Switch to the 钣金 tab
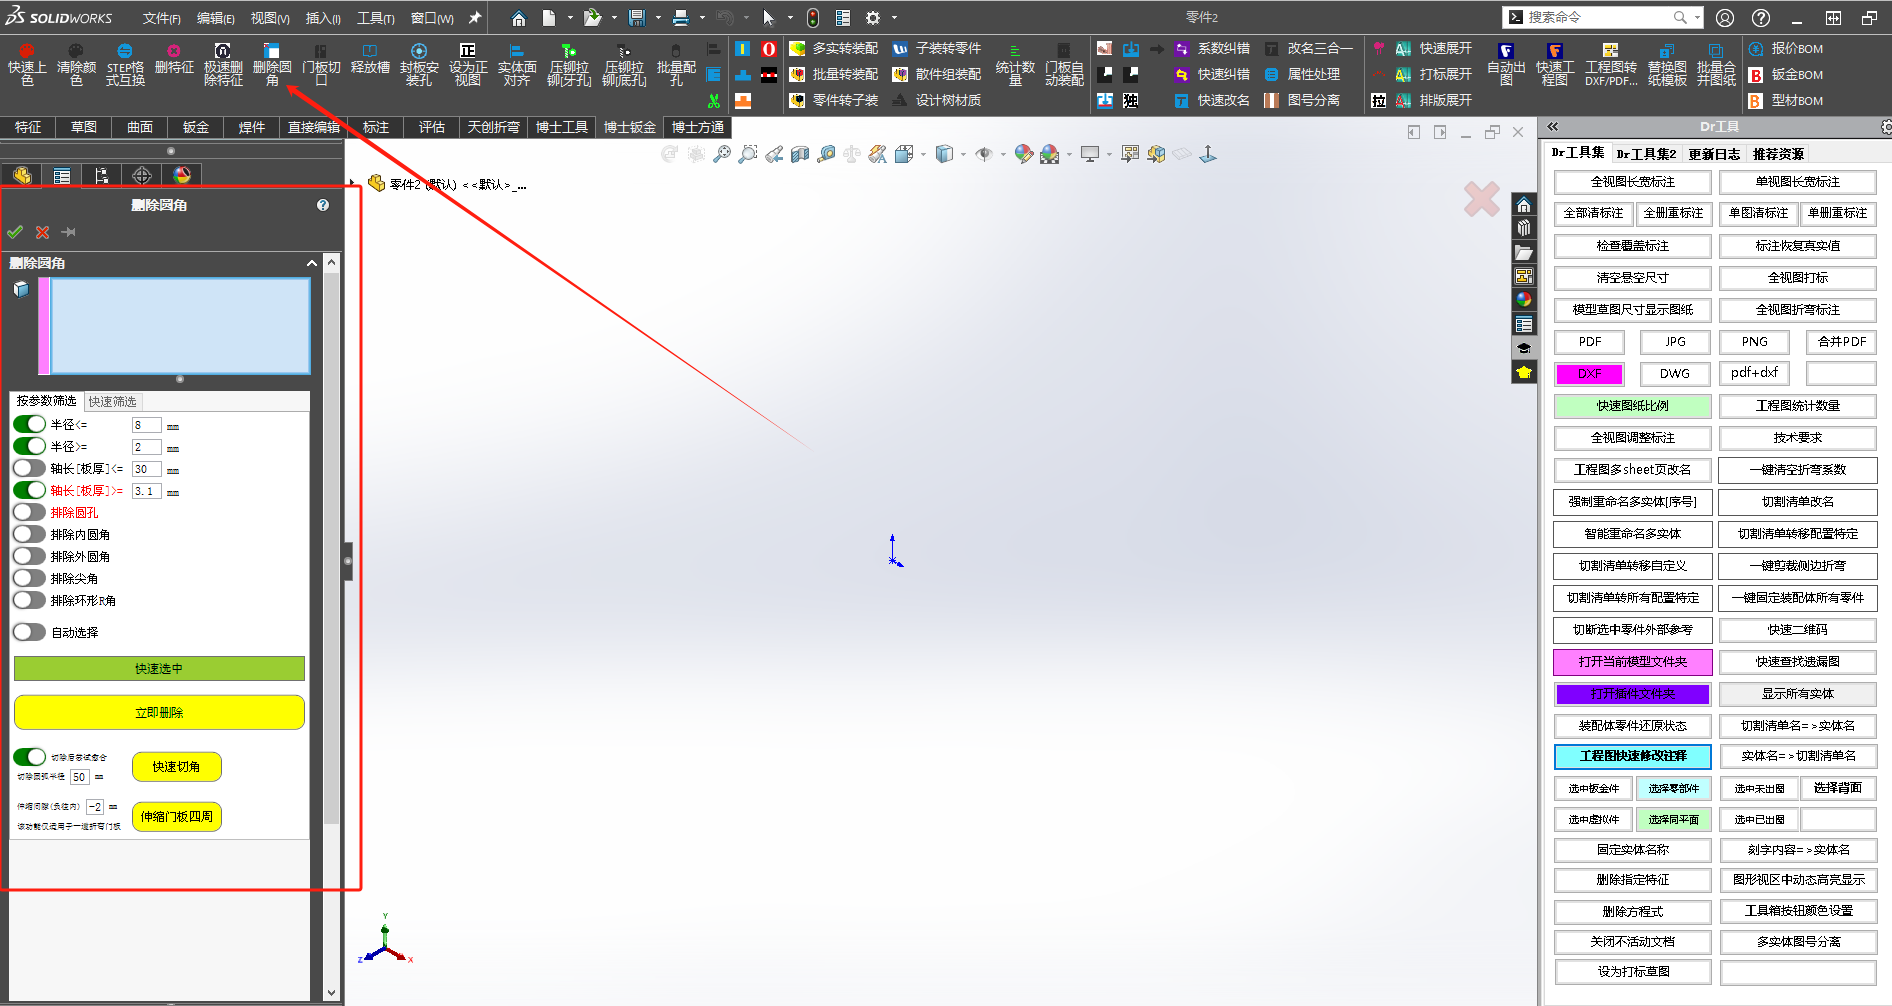The height and width of the screenshot is (1006, 1892). point(196,127)
